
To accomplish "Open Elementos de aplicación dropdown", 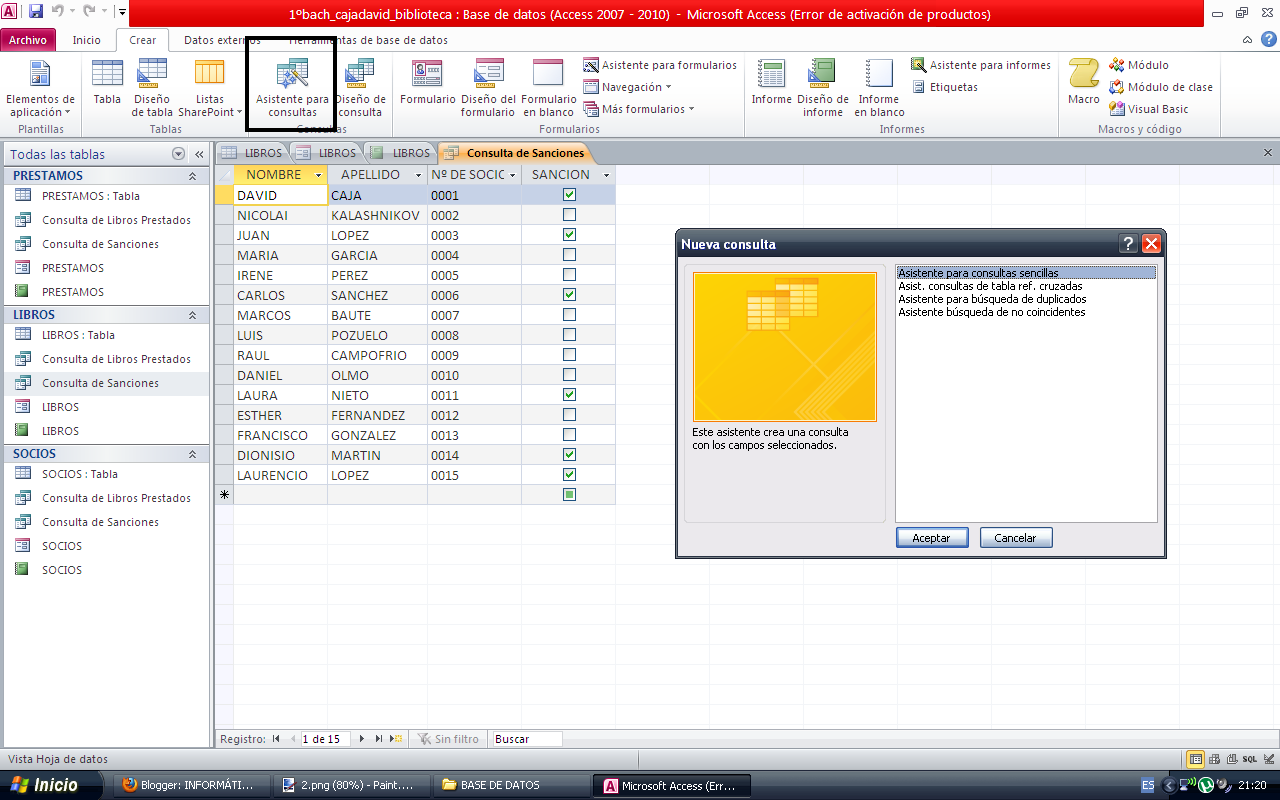I will 40,88.
